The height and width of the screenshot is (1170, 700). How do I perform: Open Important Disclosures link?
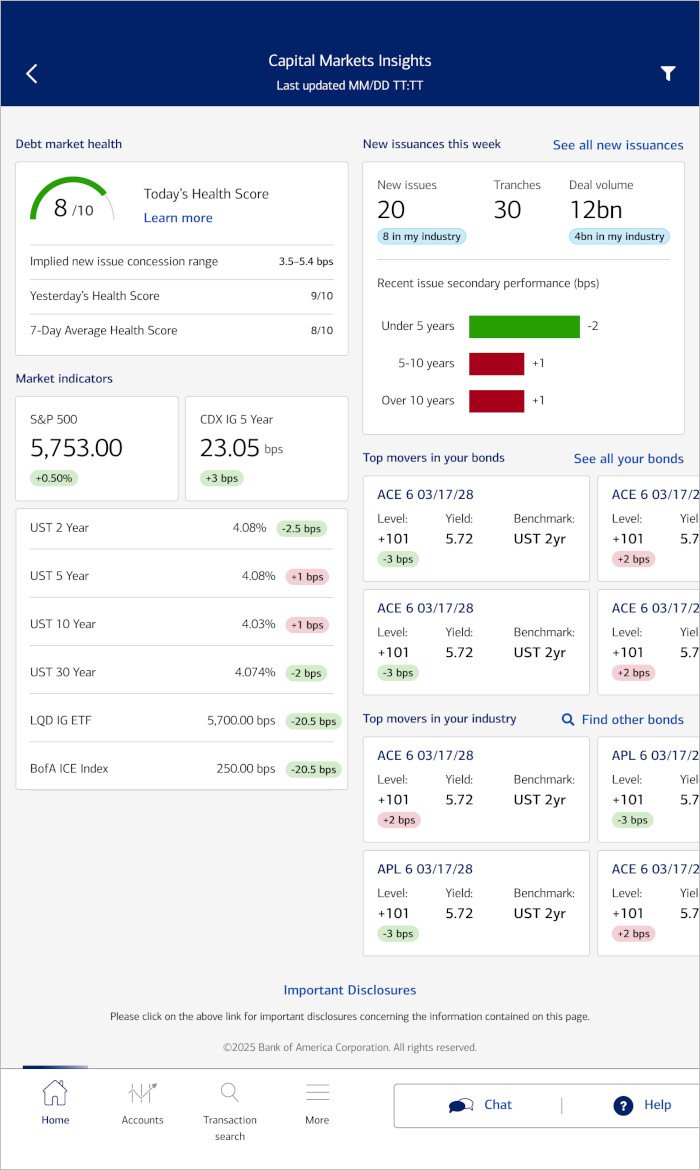click(x=350, y=990)
